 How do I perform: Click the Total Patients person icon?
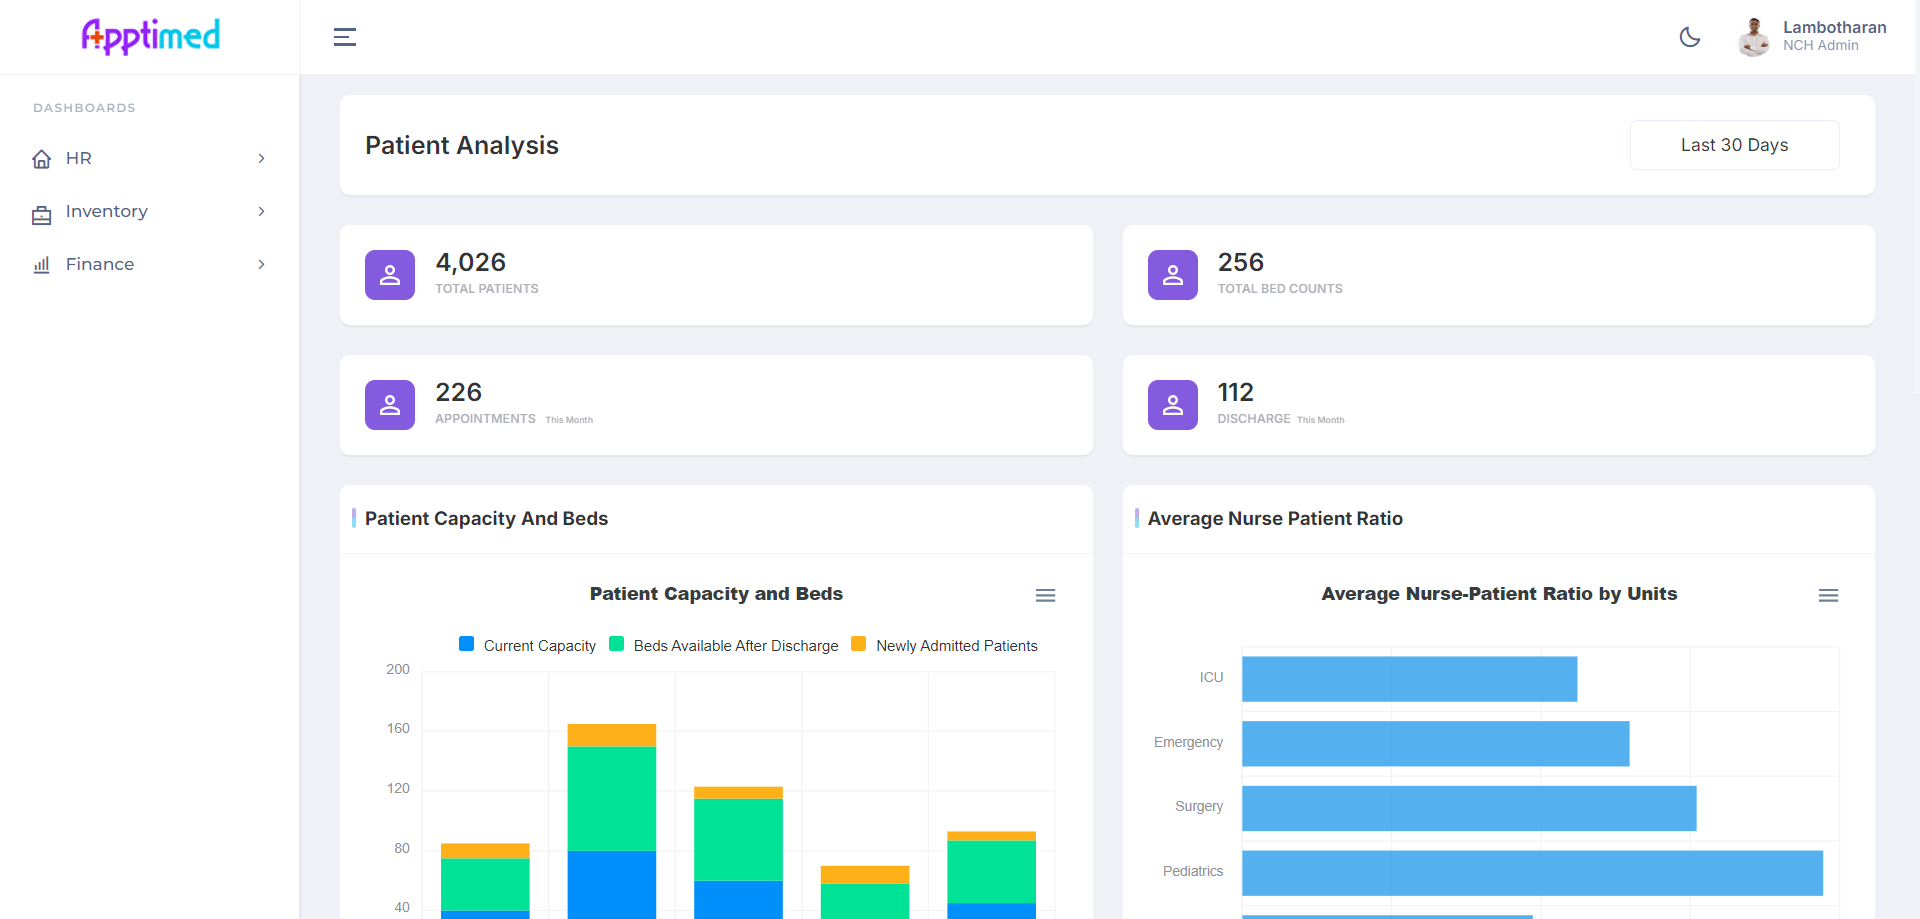tap(390, 275)
